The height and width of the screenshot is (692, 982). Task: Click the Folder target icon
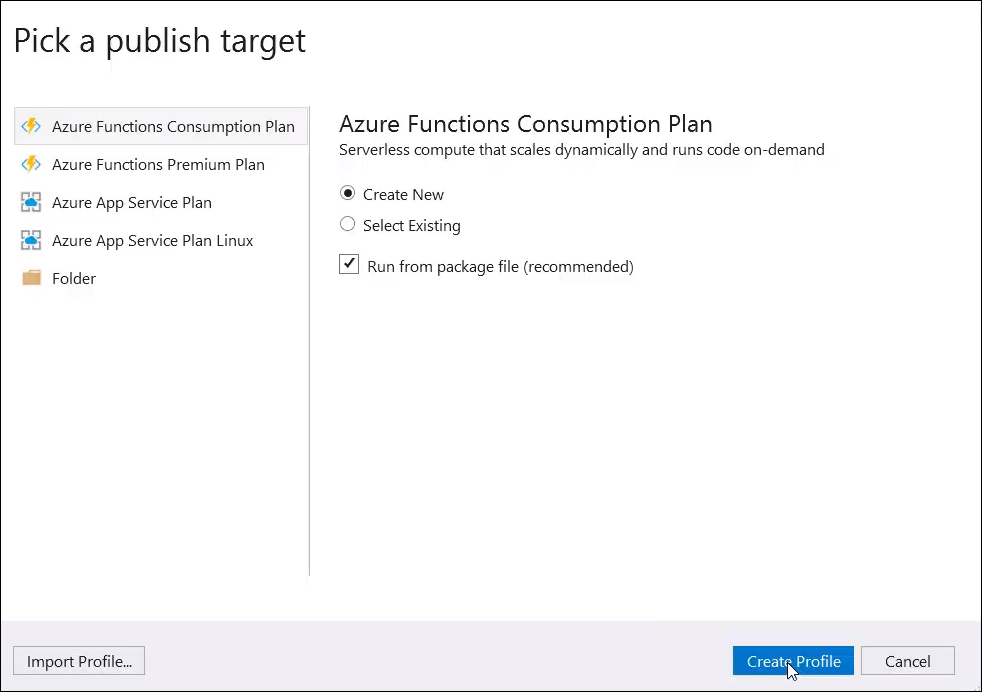pos(31,277)
